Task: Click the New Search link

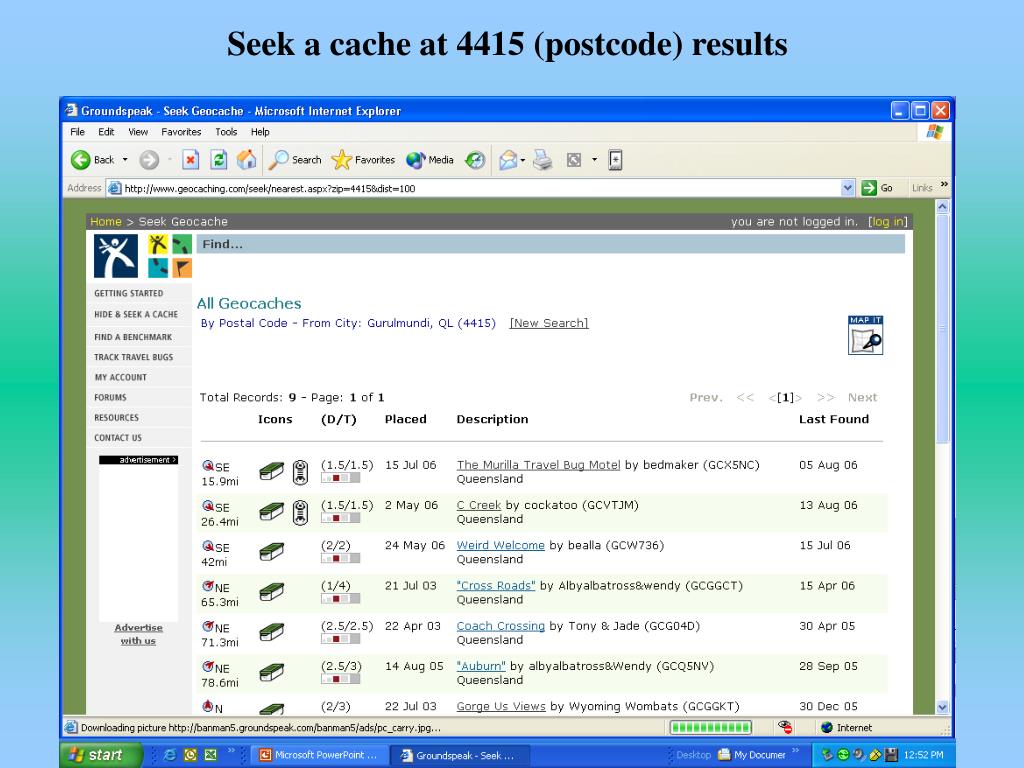Action: tap(549, 323)
